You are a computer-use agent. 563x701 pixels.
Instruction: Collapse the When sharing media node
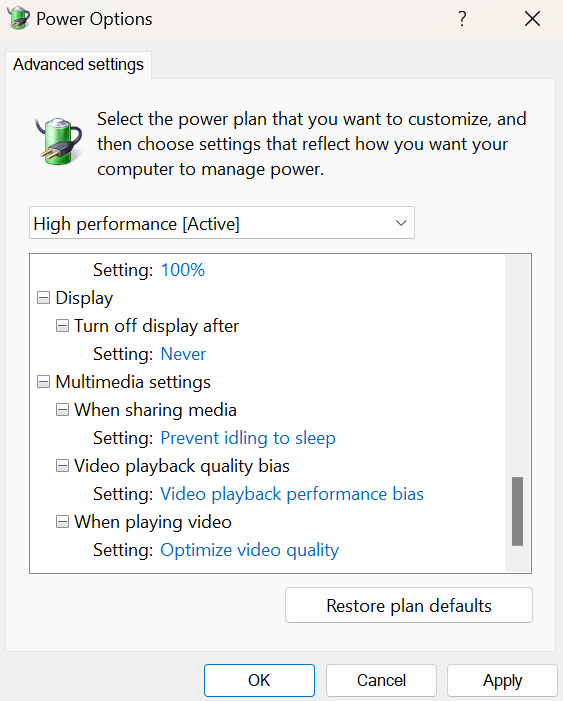point(62,410)
